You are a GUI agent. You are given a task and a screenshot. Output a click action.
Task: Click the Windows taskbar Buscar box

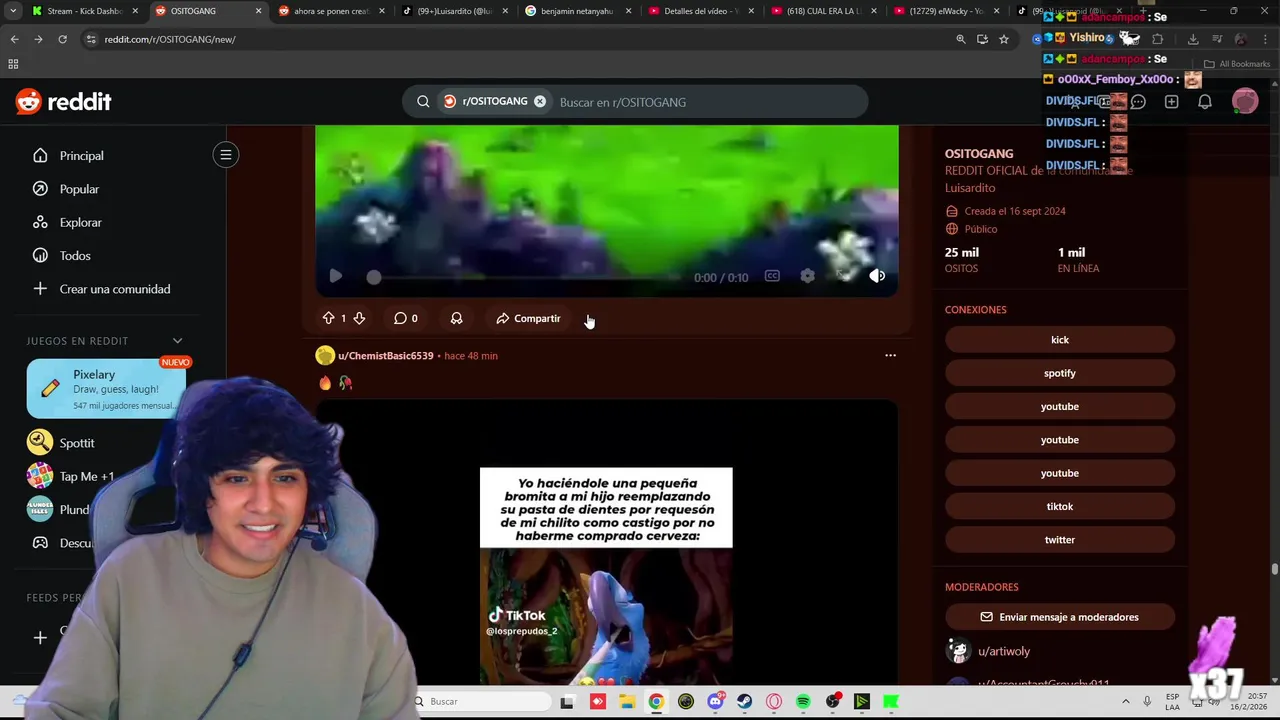482,702
